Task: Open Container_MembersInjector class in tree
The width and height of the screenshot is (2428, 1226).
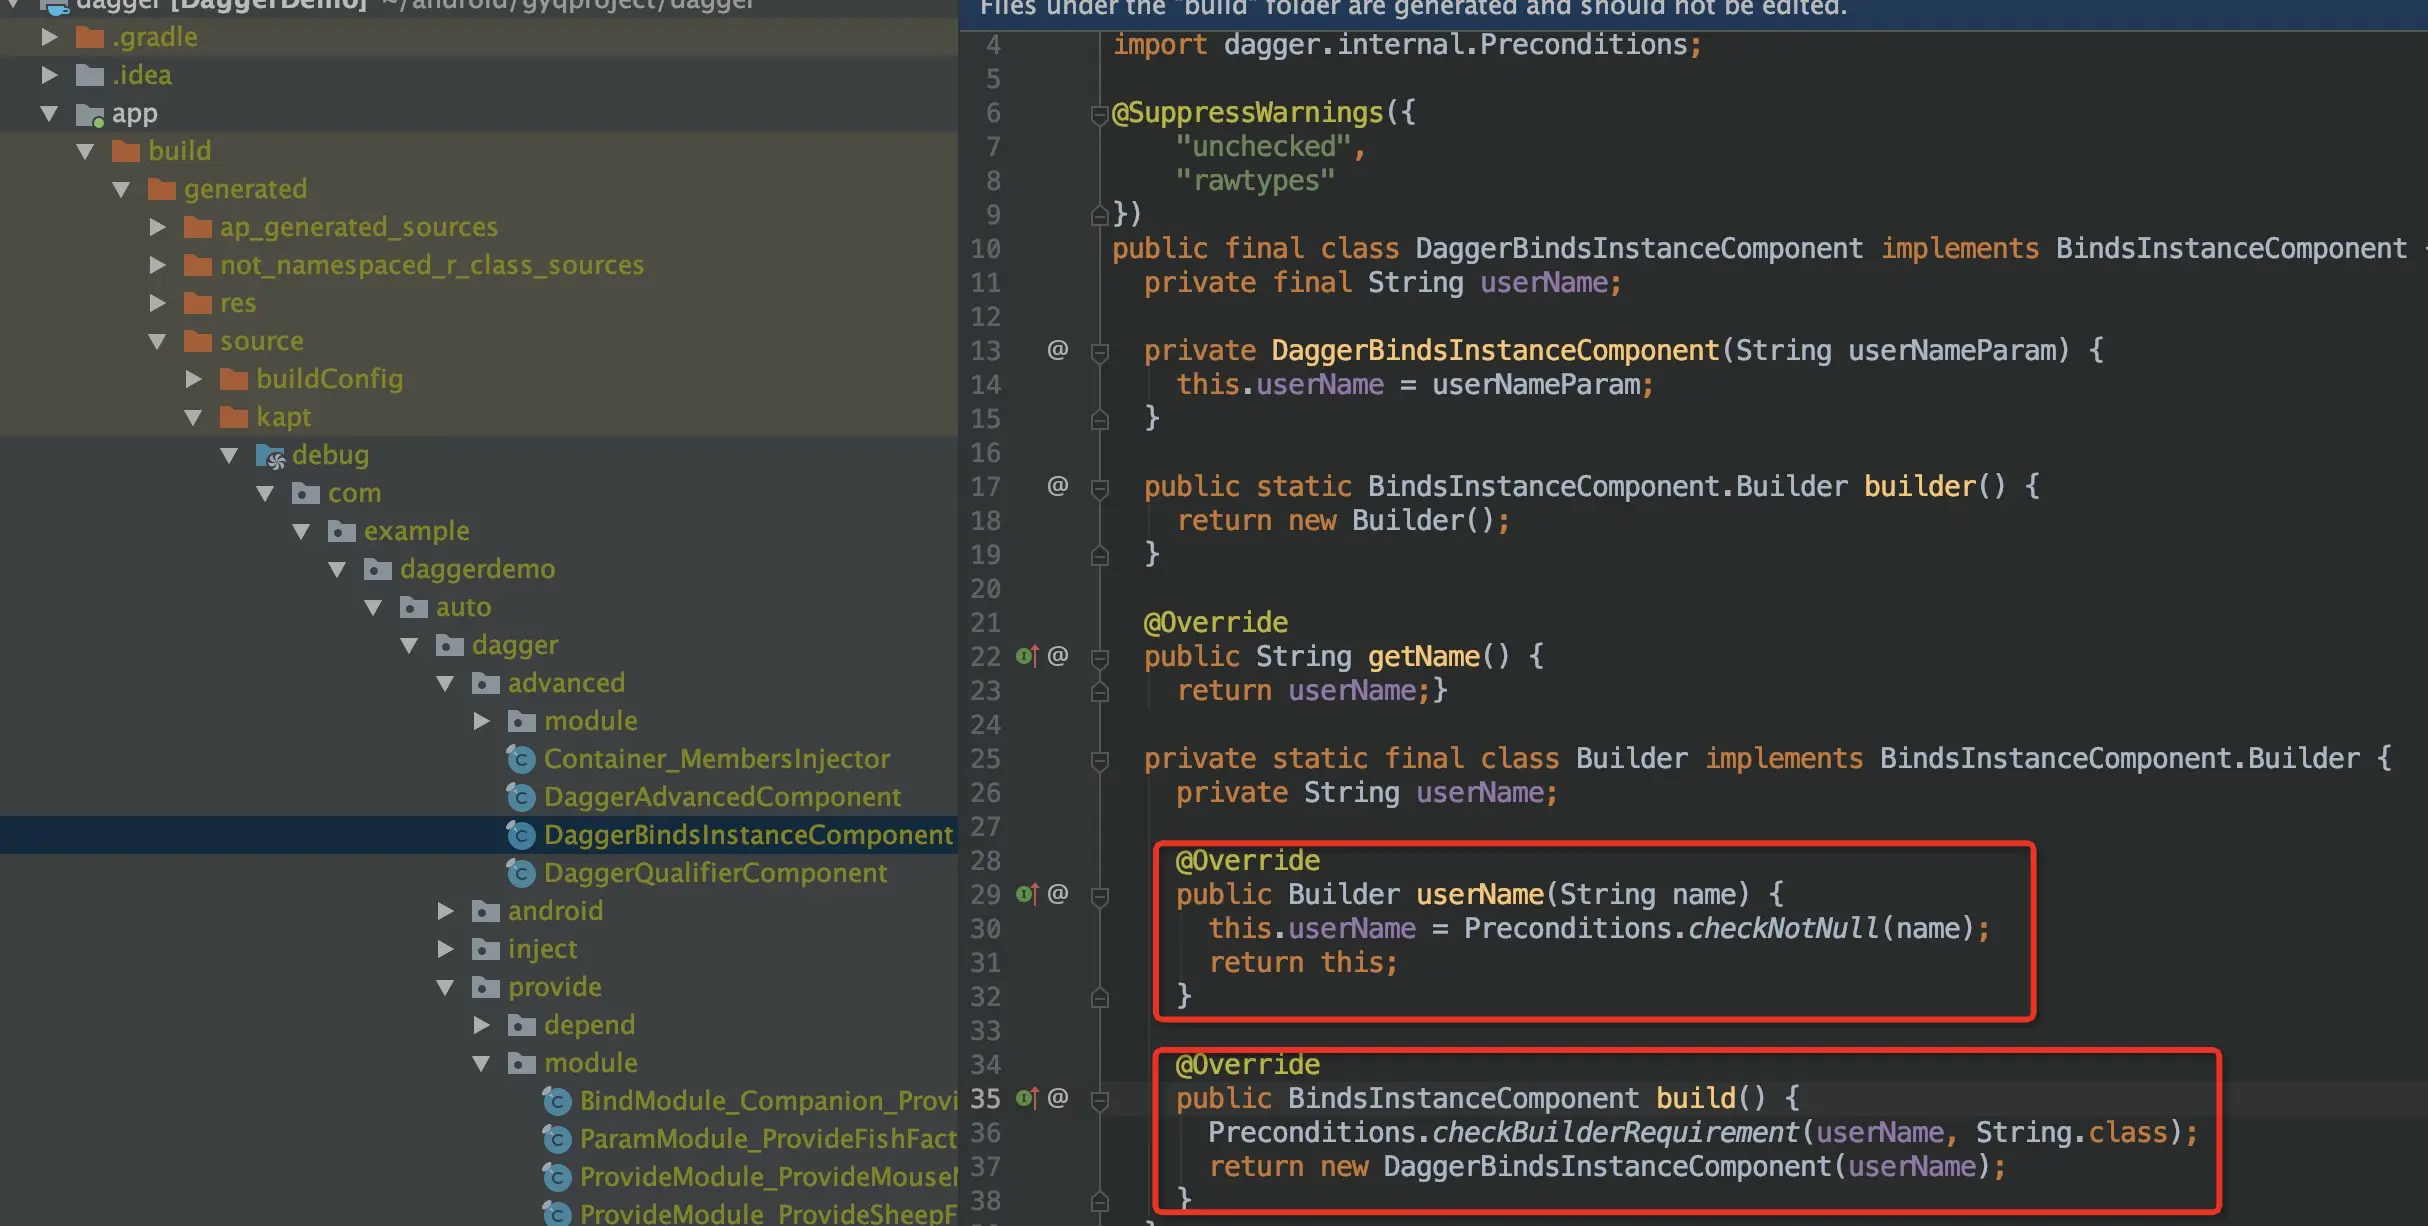Action: click(716, 759)
